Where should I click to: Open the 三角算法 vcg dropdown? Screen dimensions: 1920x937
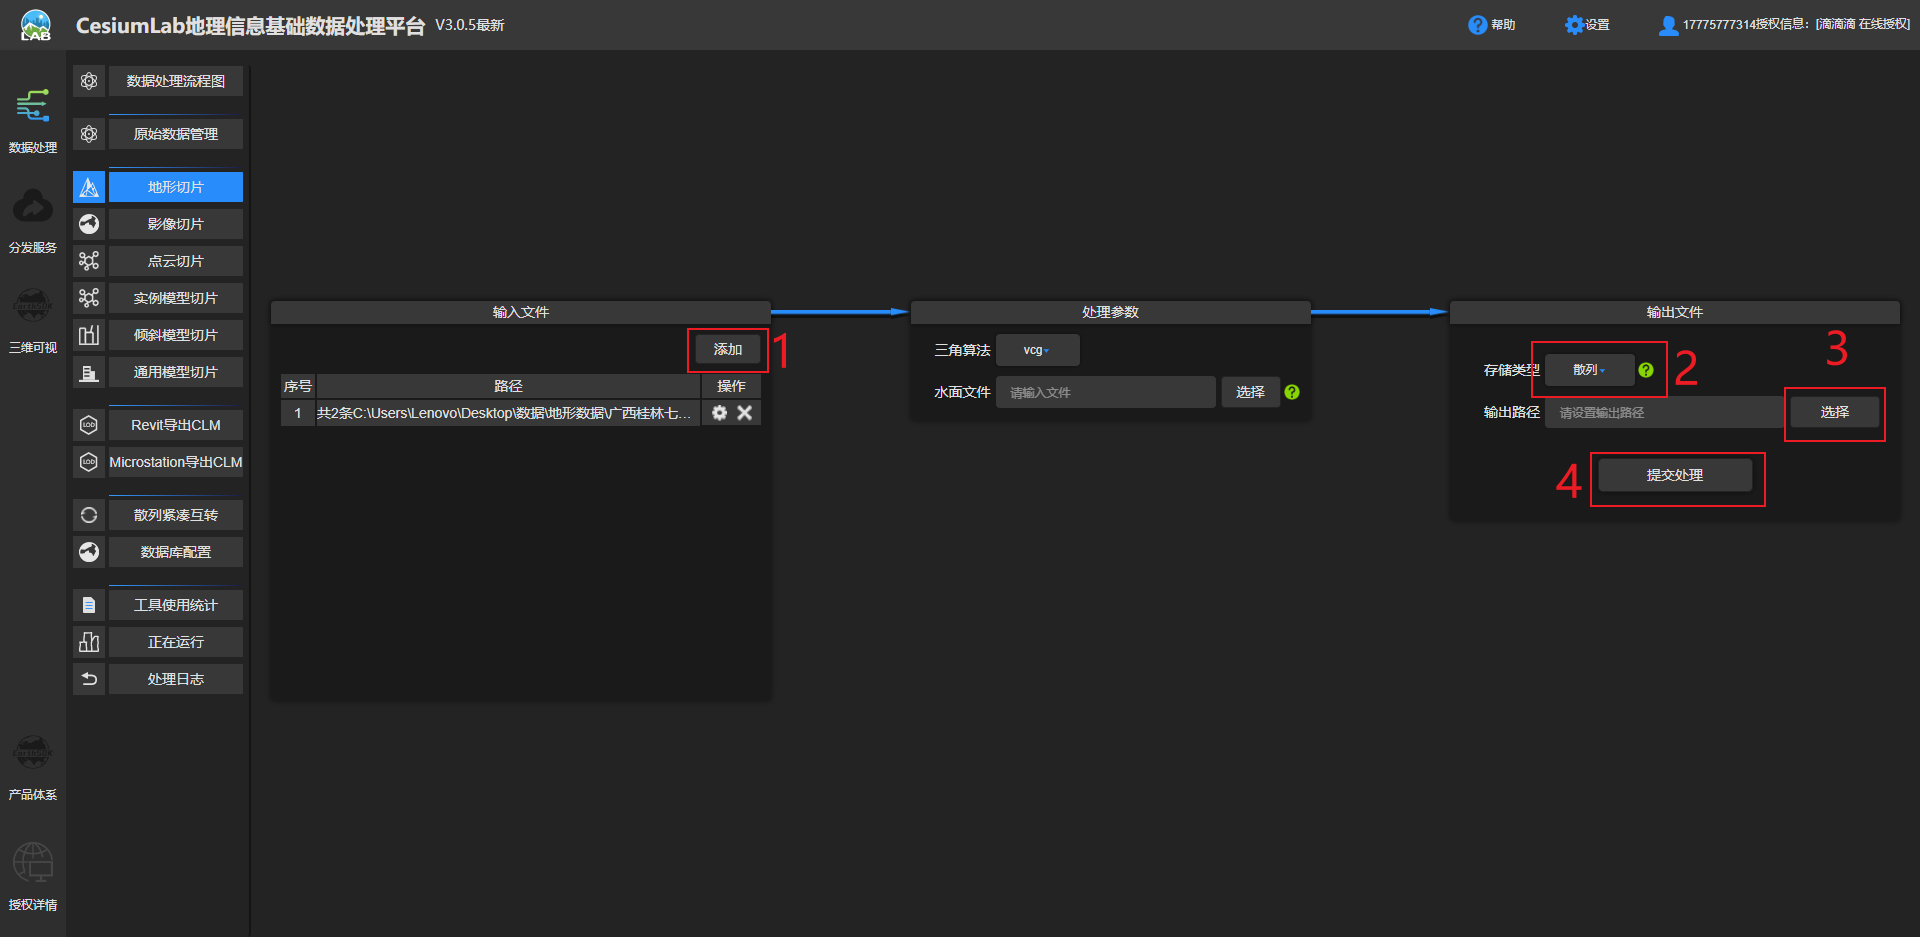click(1038, 350)
